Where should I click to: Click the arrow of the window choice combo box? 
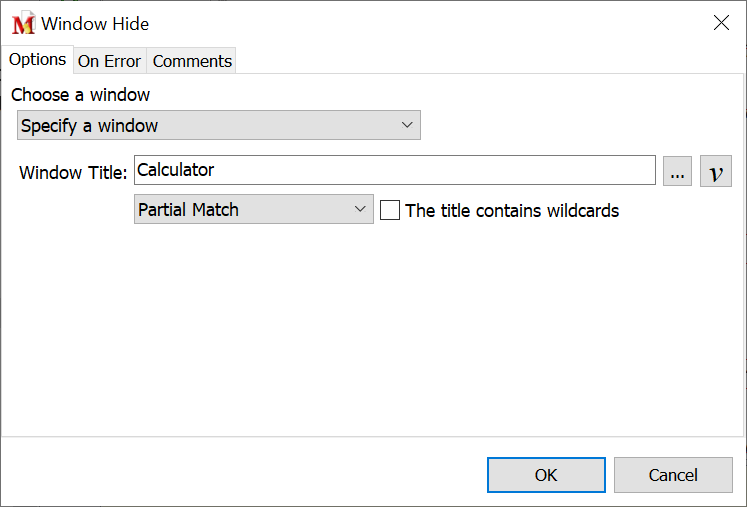[x=407, y=125]
